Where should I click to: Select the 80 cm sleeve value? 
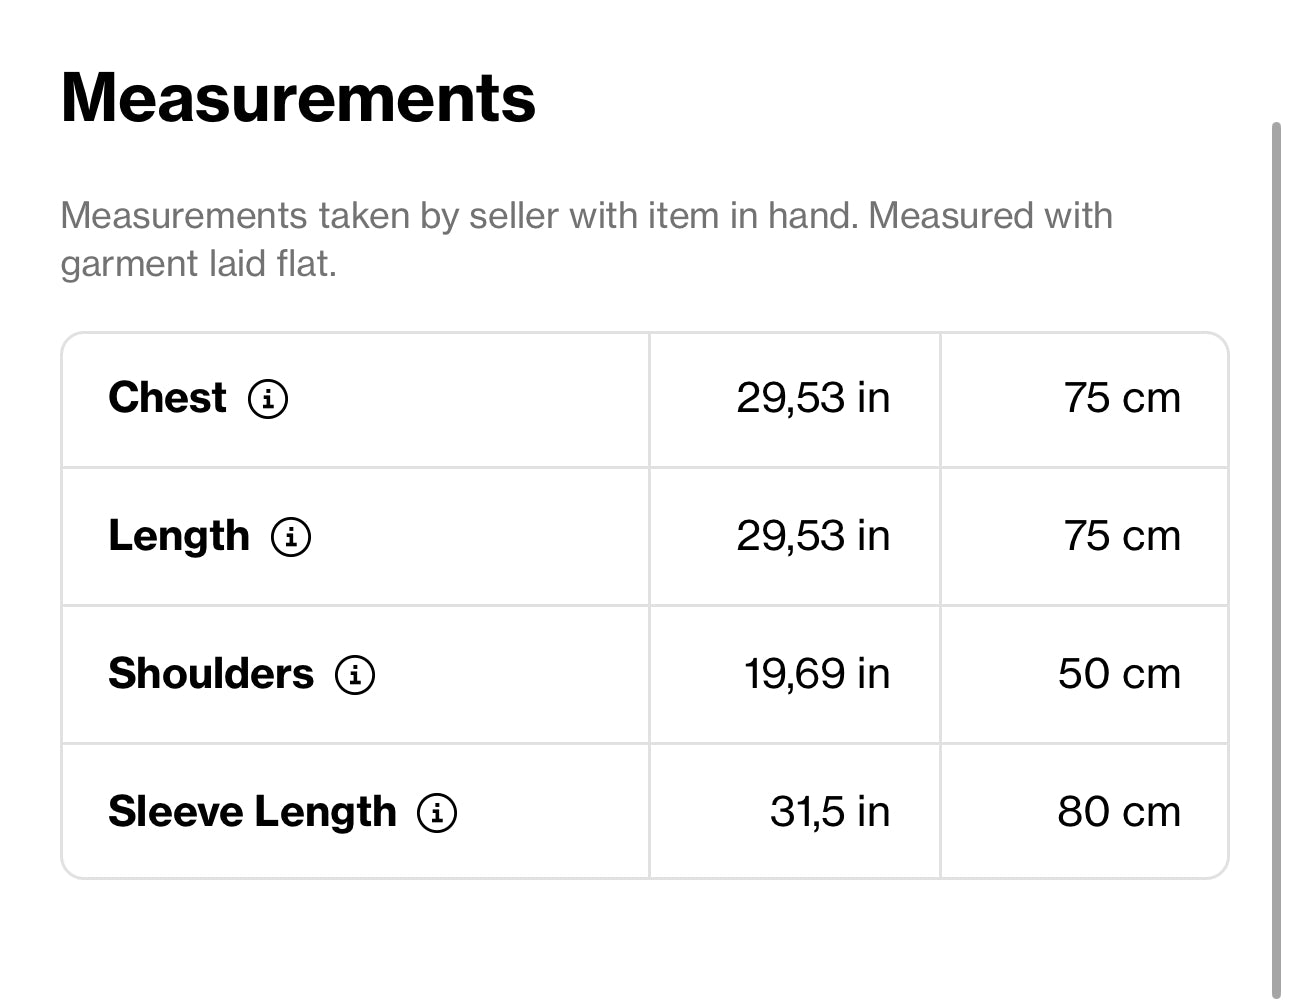[1119, 812]
